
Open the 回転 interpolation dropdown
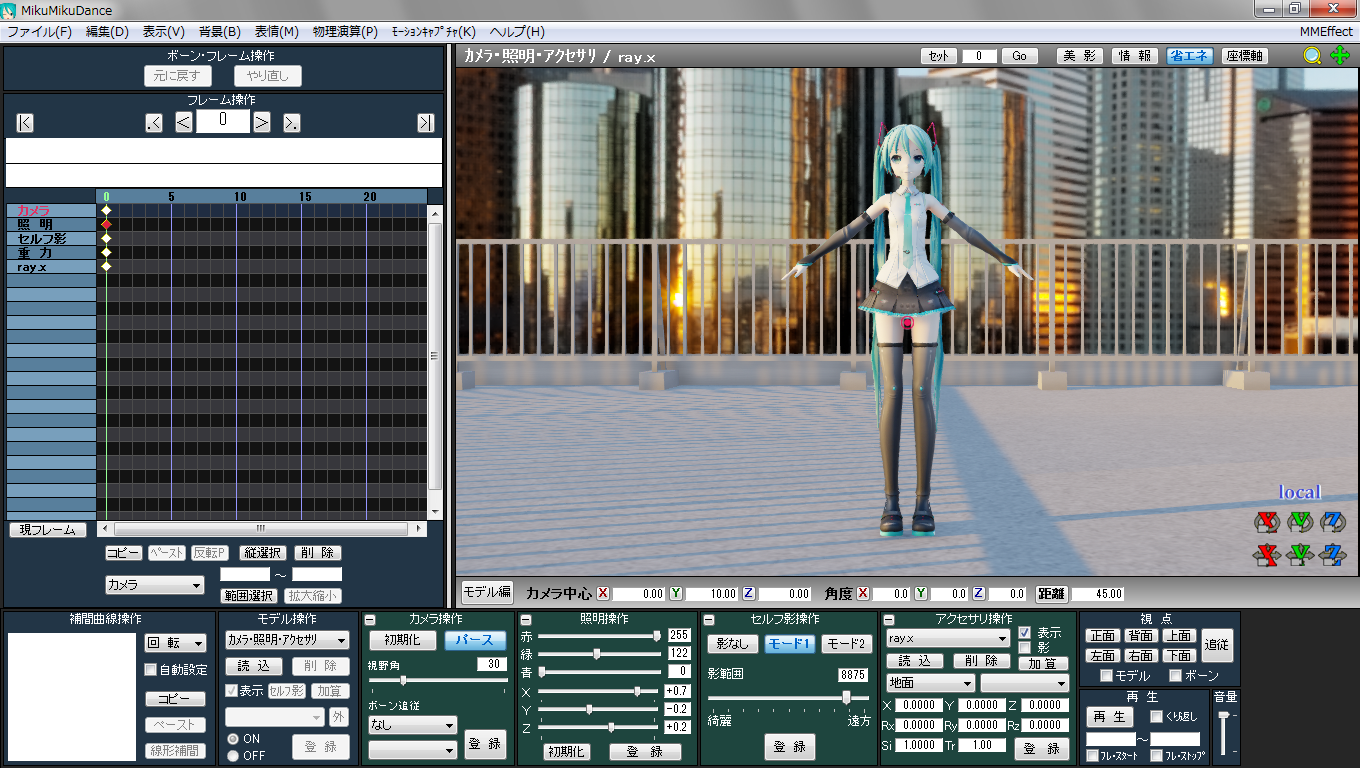click(175, 643)
